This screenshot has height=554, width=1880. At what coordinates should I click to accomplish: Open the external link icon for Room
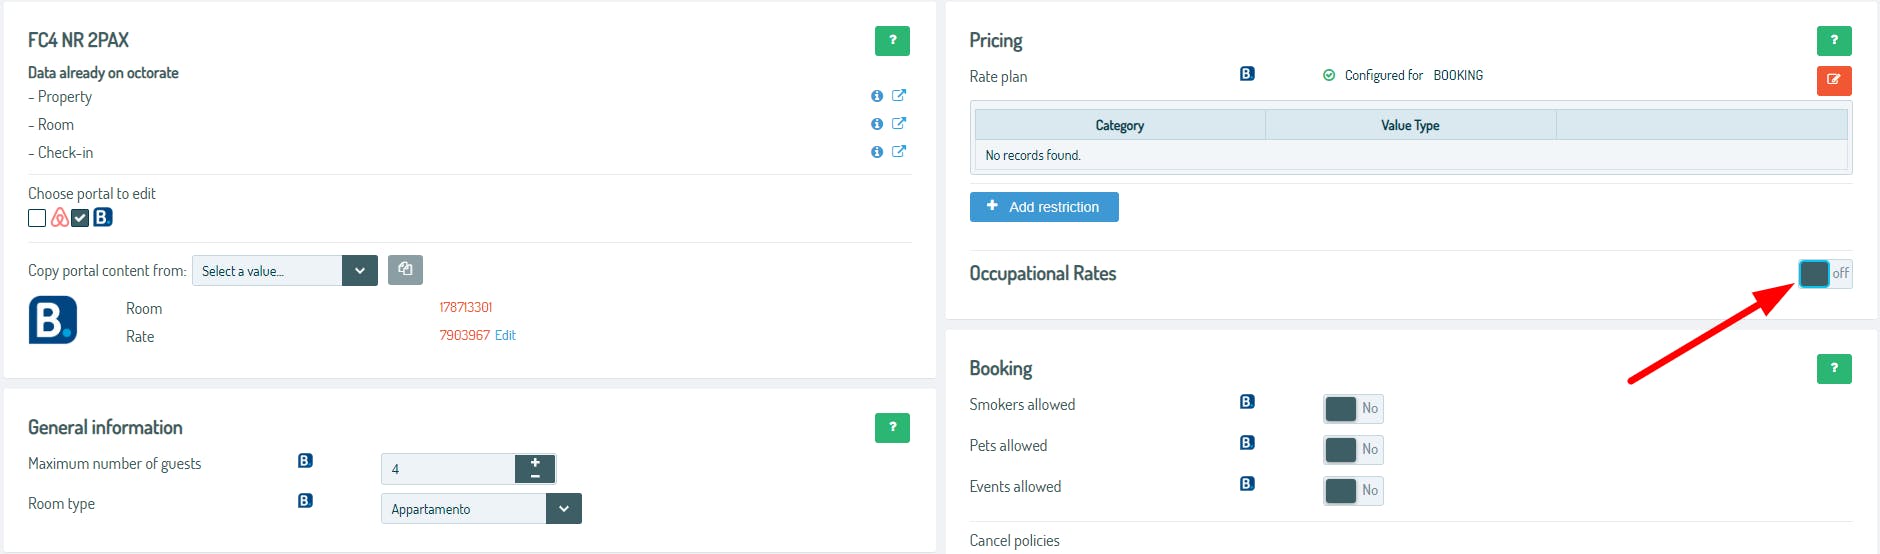click(x=899, y=123)
